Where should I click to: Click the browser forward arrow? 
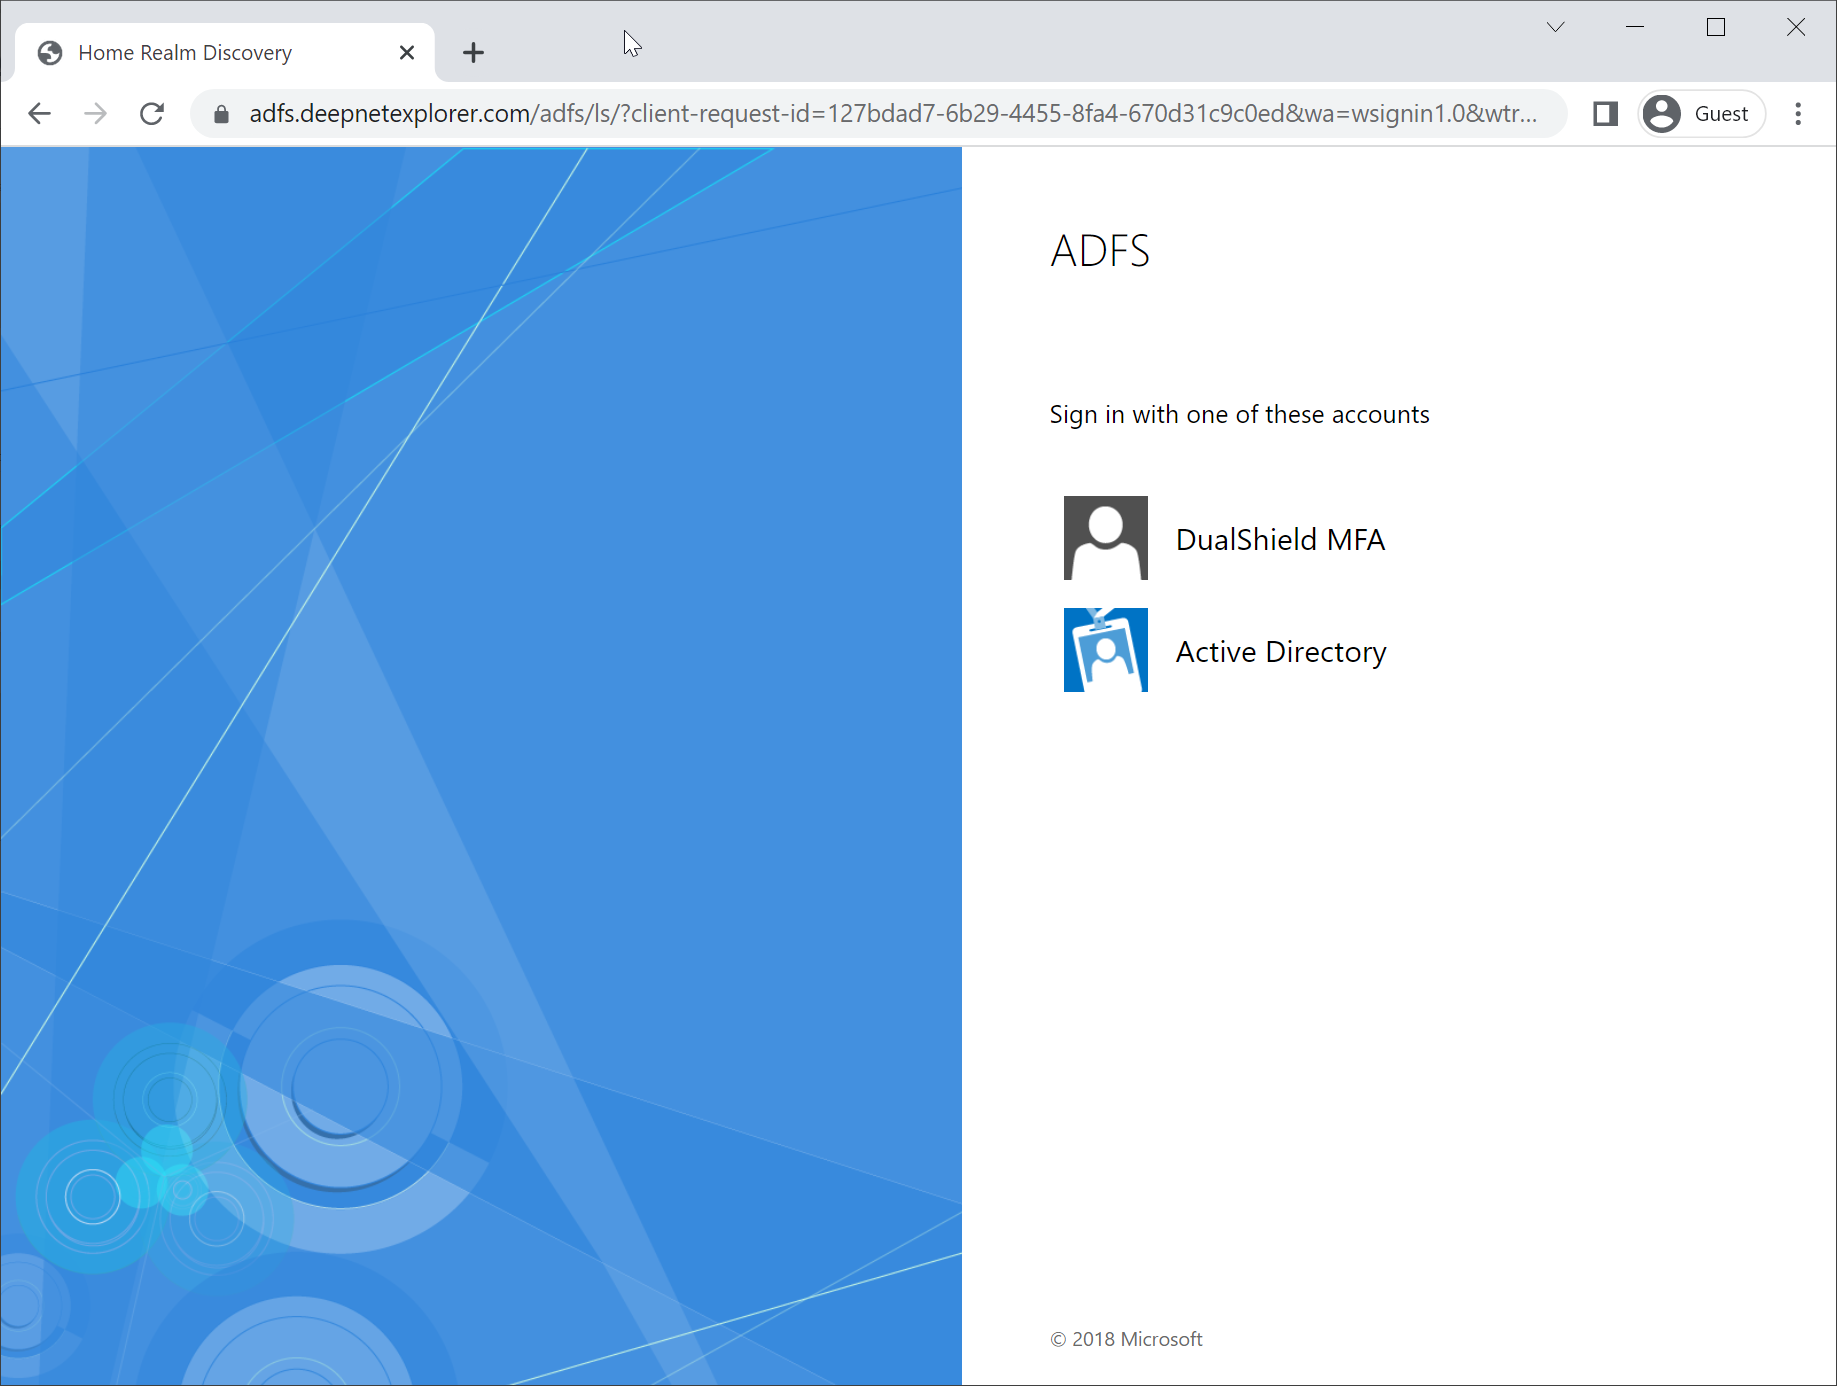coord(96,114)
